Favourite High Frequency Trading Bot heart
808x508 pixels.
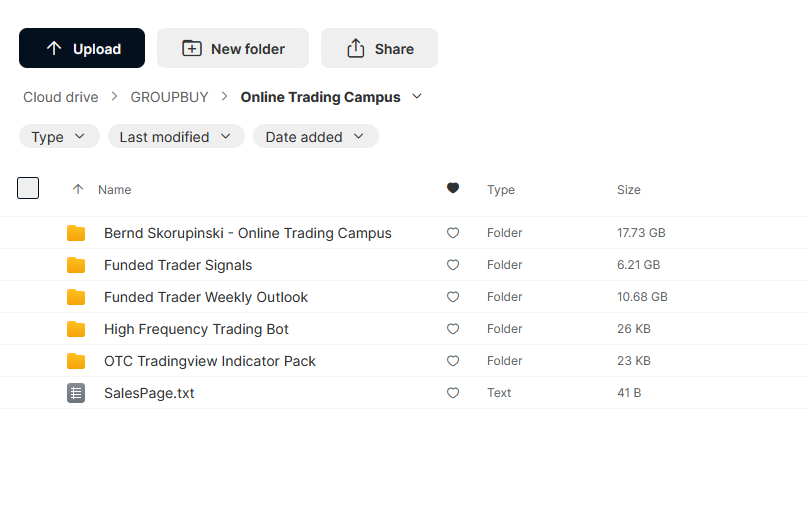pos(453,329)
